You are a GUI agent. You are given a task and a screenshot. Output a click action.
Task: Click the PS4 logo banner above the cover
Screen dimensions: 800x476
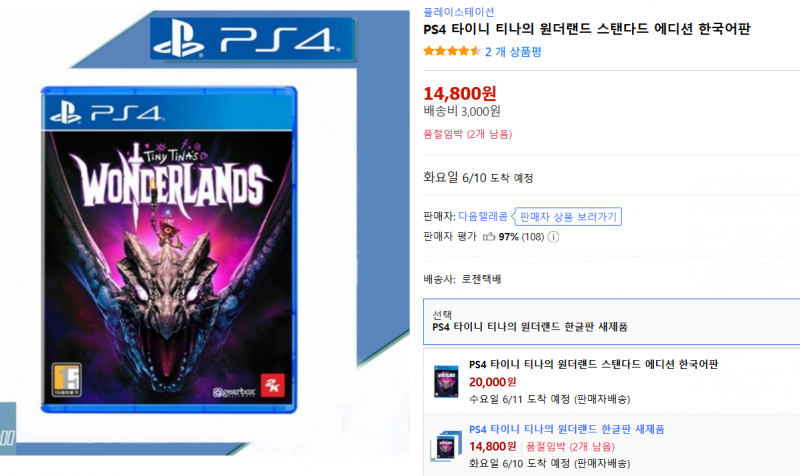(253, 39)
